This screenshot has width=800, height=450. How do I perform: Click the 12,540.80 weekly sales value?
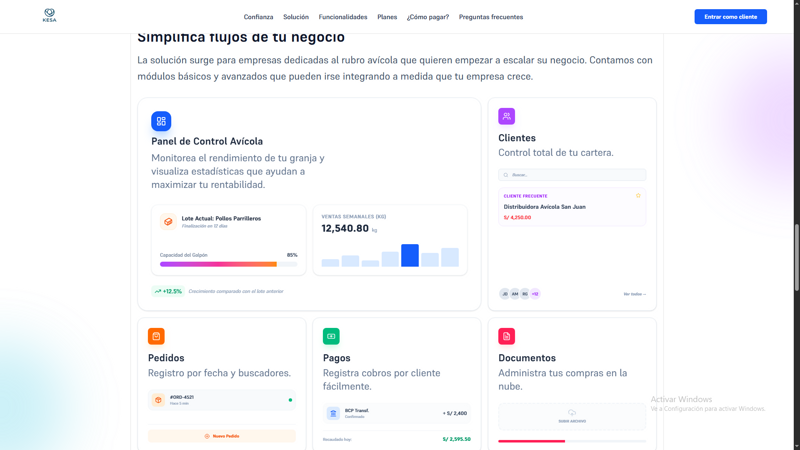pos(345,229)
